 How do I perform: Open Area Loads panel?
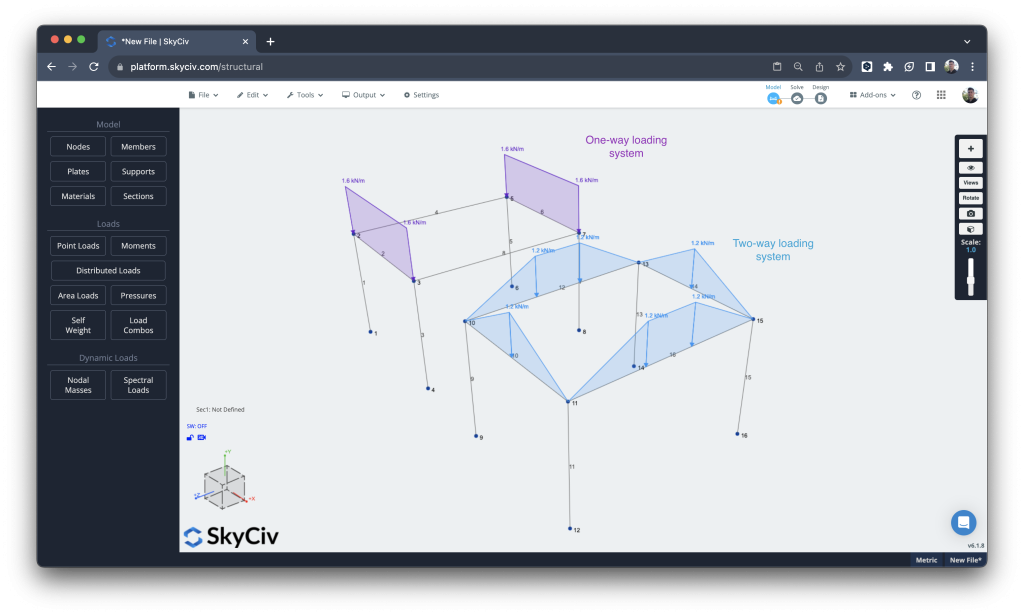click(x=78, y=295)
